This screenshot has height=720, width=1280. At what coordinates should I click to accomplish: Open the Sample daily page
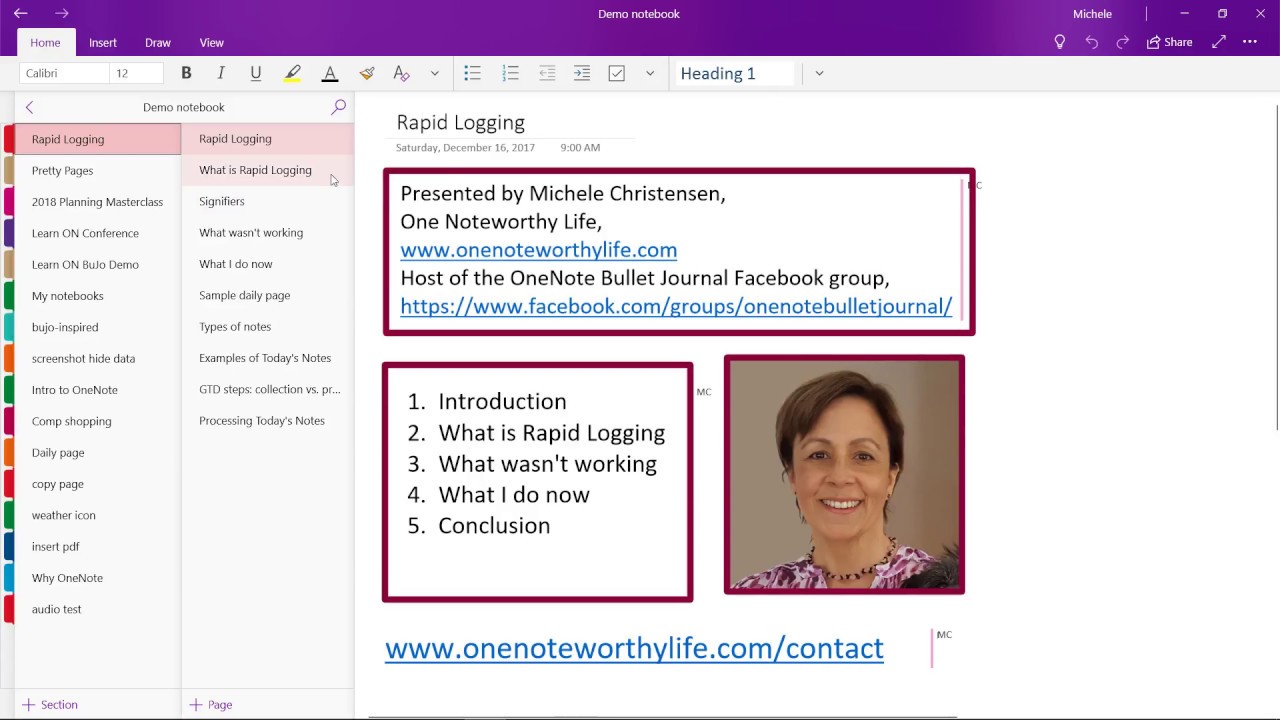268,295
